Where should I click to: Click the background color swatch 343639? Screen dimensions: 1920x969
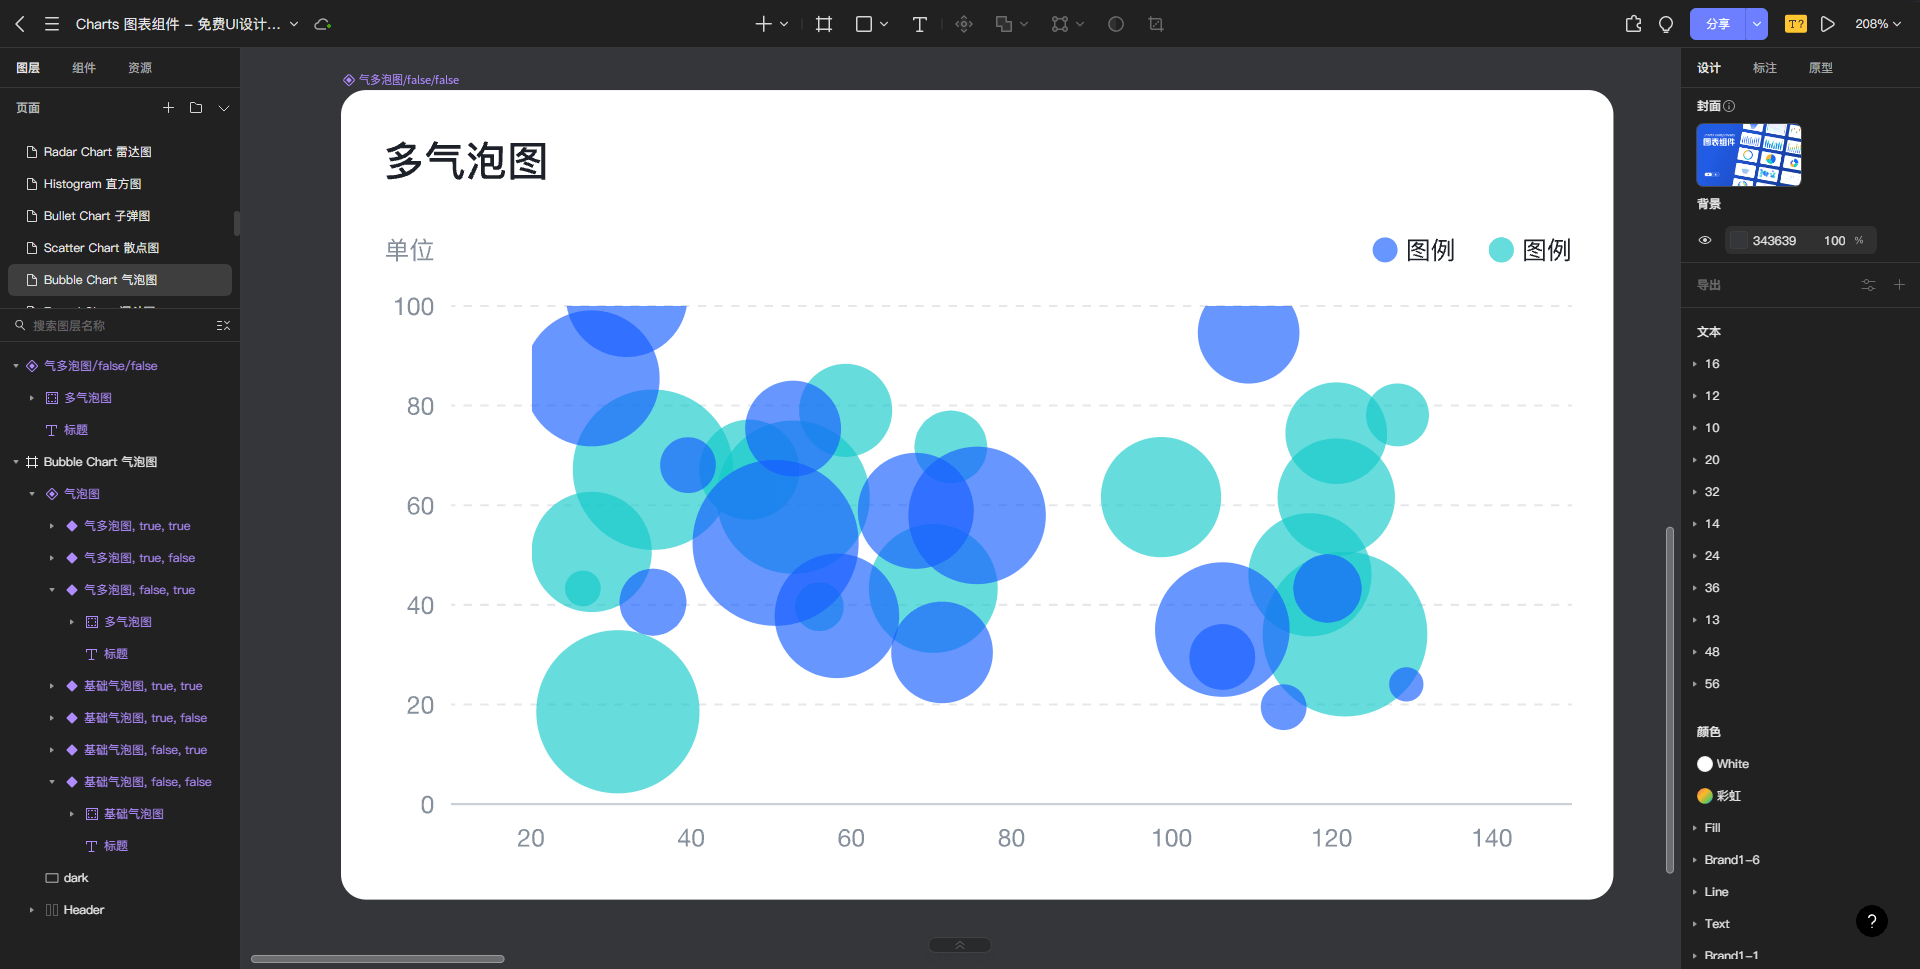1739,240
